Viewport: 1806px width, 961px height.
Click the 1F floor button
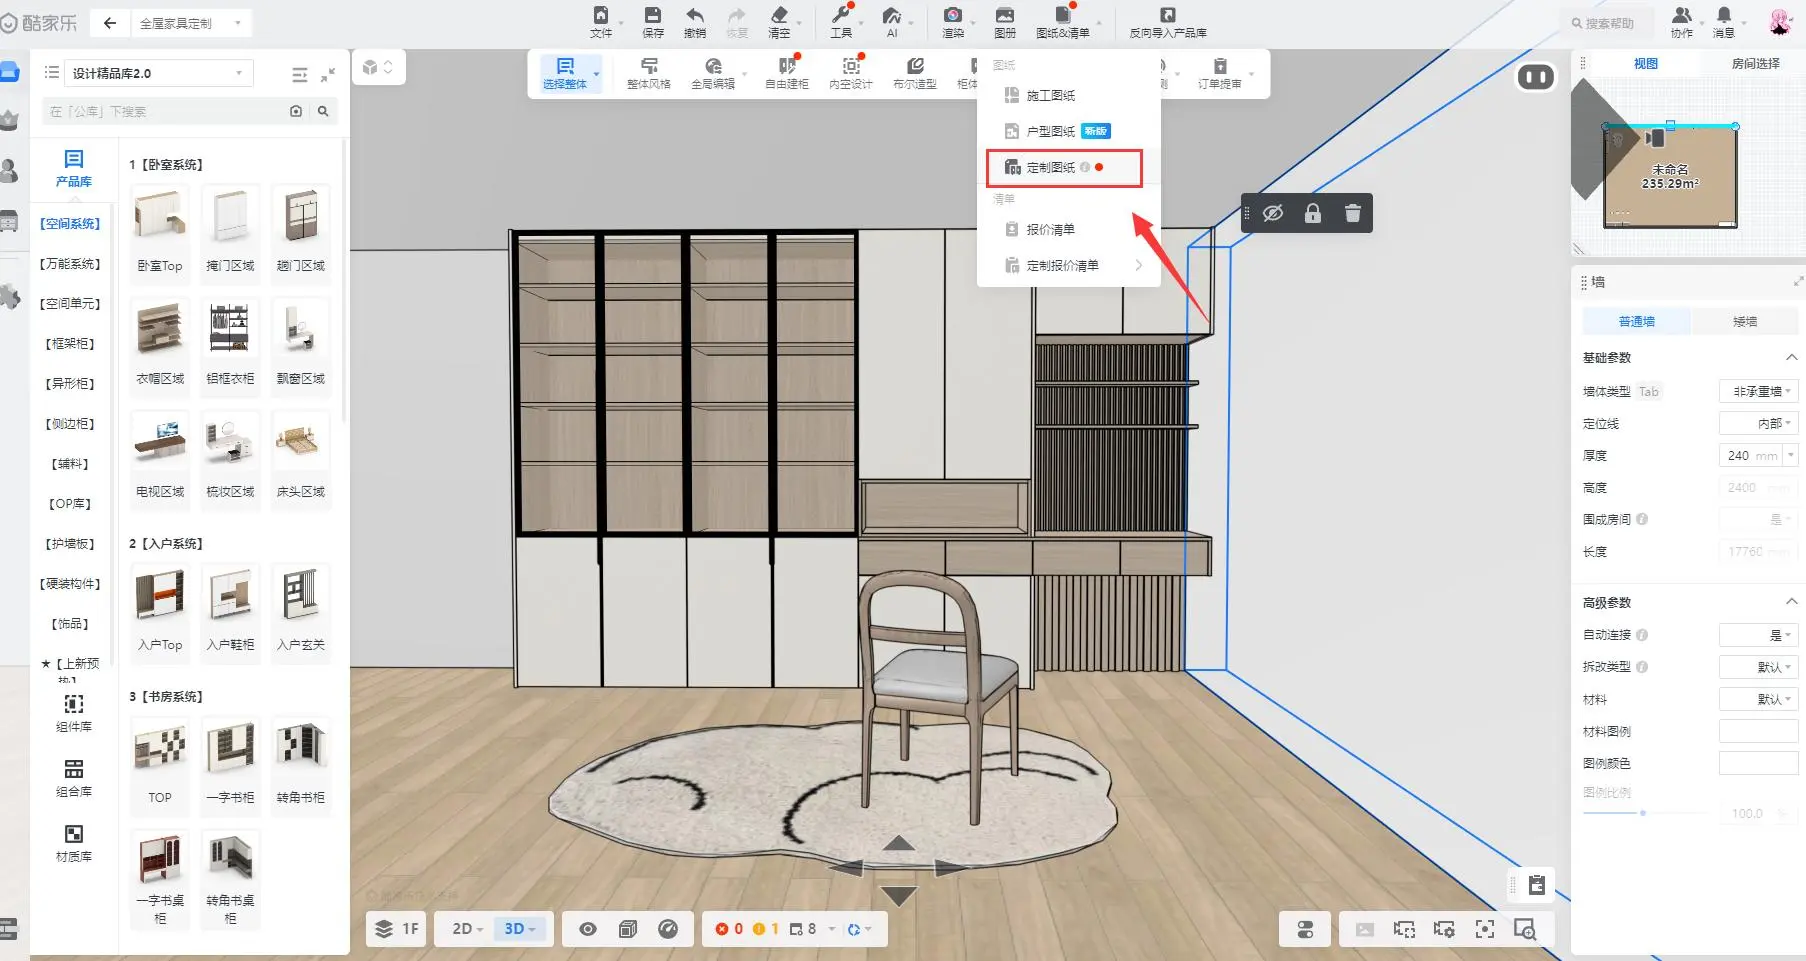click(x=397, y=929)
